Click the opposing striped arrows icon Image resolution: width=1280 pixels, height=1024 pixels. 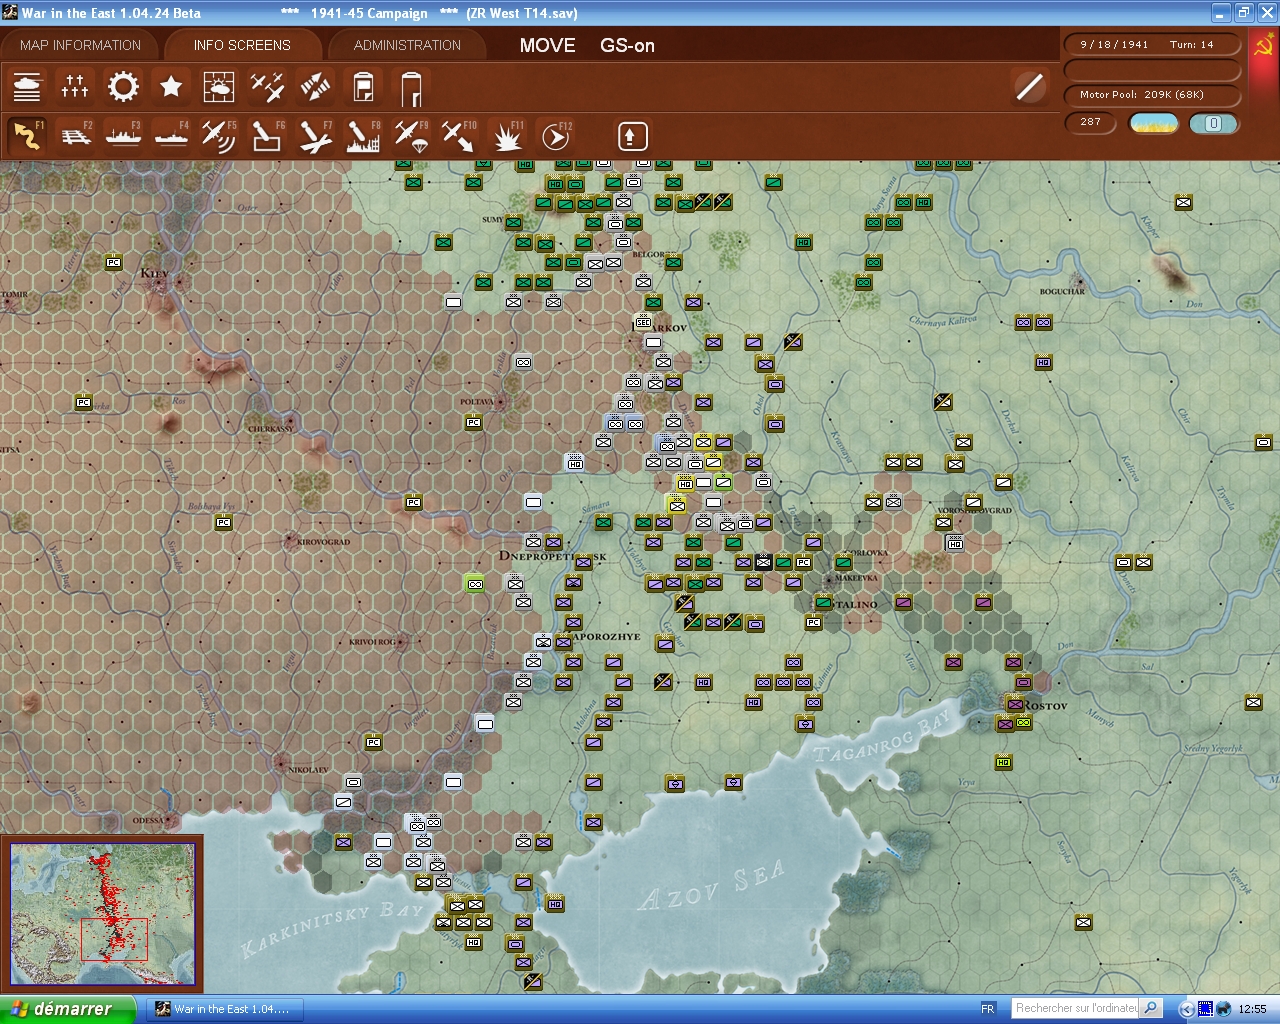pyautogui.click(x=315, y=87)
